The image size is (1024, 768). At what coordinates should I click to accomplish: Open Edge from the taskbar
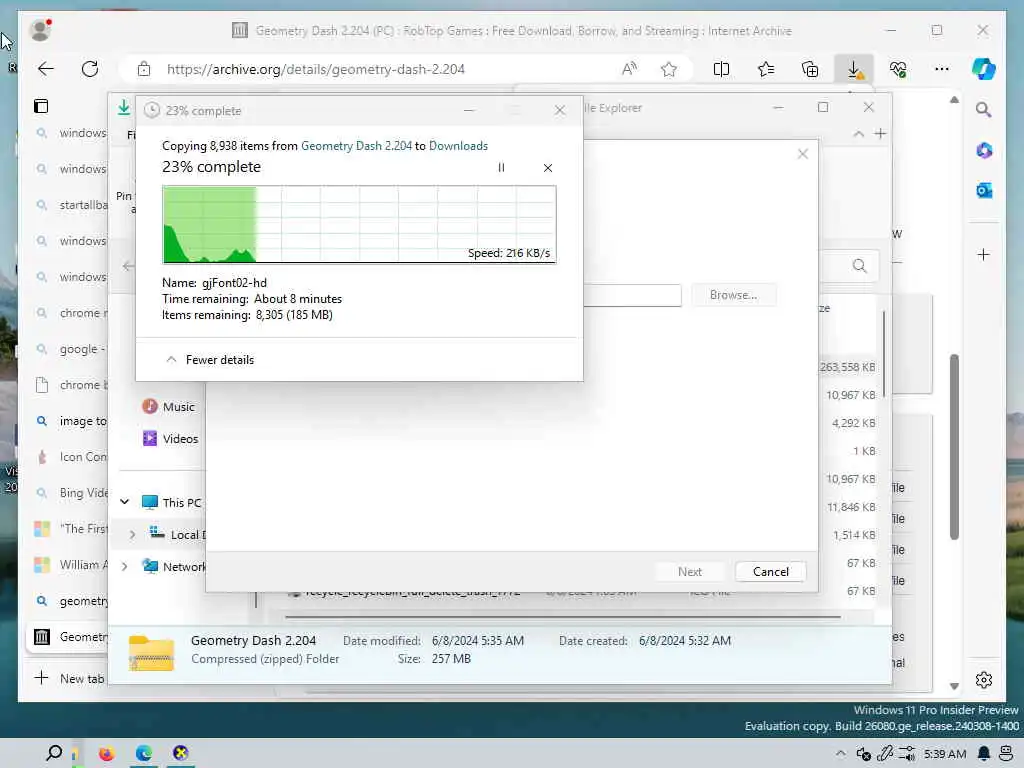point(144,754)
